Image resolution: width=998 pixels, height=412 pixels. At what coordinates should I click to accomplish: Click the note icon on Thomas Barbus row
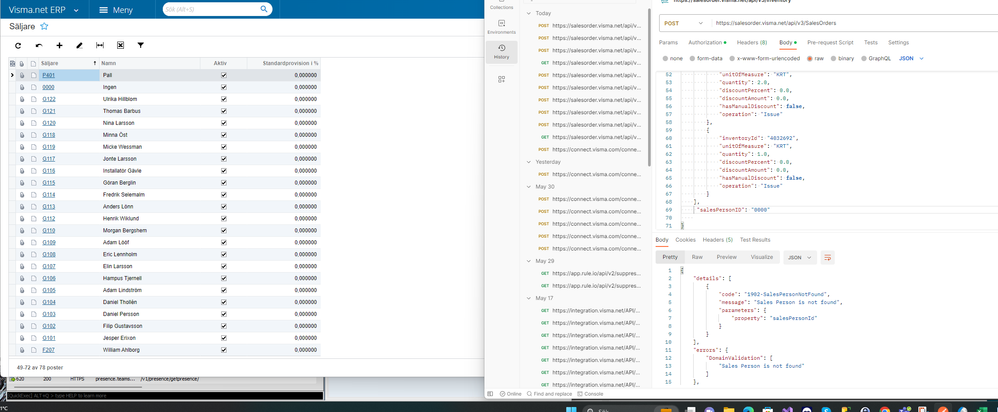tap(34, 111)
